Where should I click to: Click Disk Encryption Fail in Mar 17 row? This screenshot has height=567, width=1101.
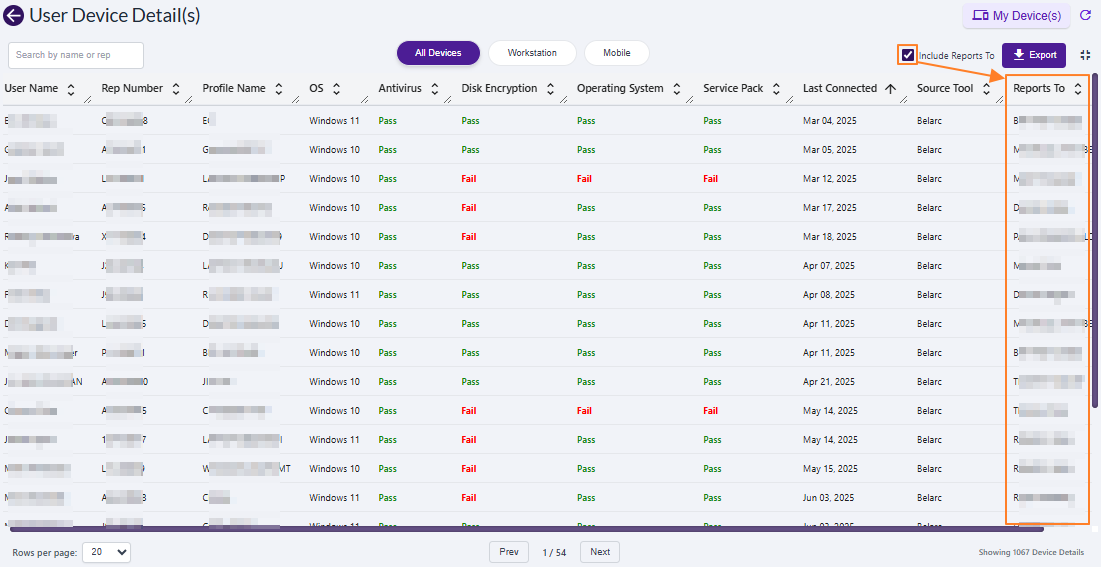469,208
